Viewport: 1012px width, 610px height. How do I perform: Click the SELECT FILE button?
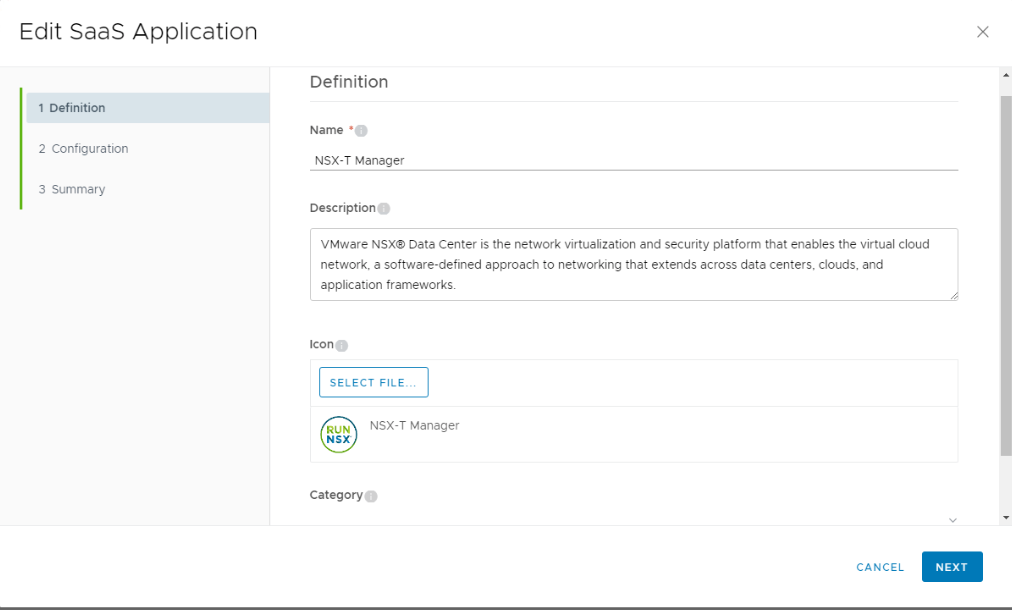tap(374, 382)
